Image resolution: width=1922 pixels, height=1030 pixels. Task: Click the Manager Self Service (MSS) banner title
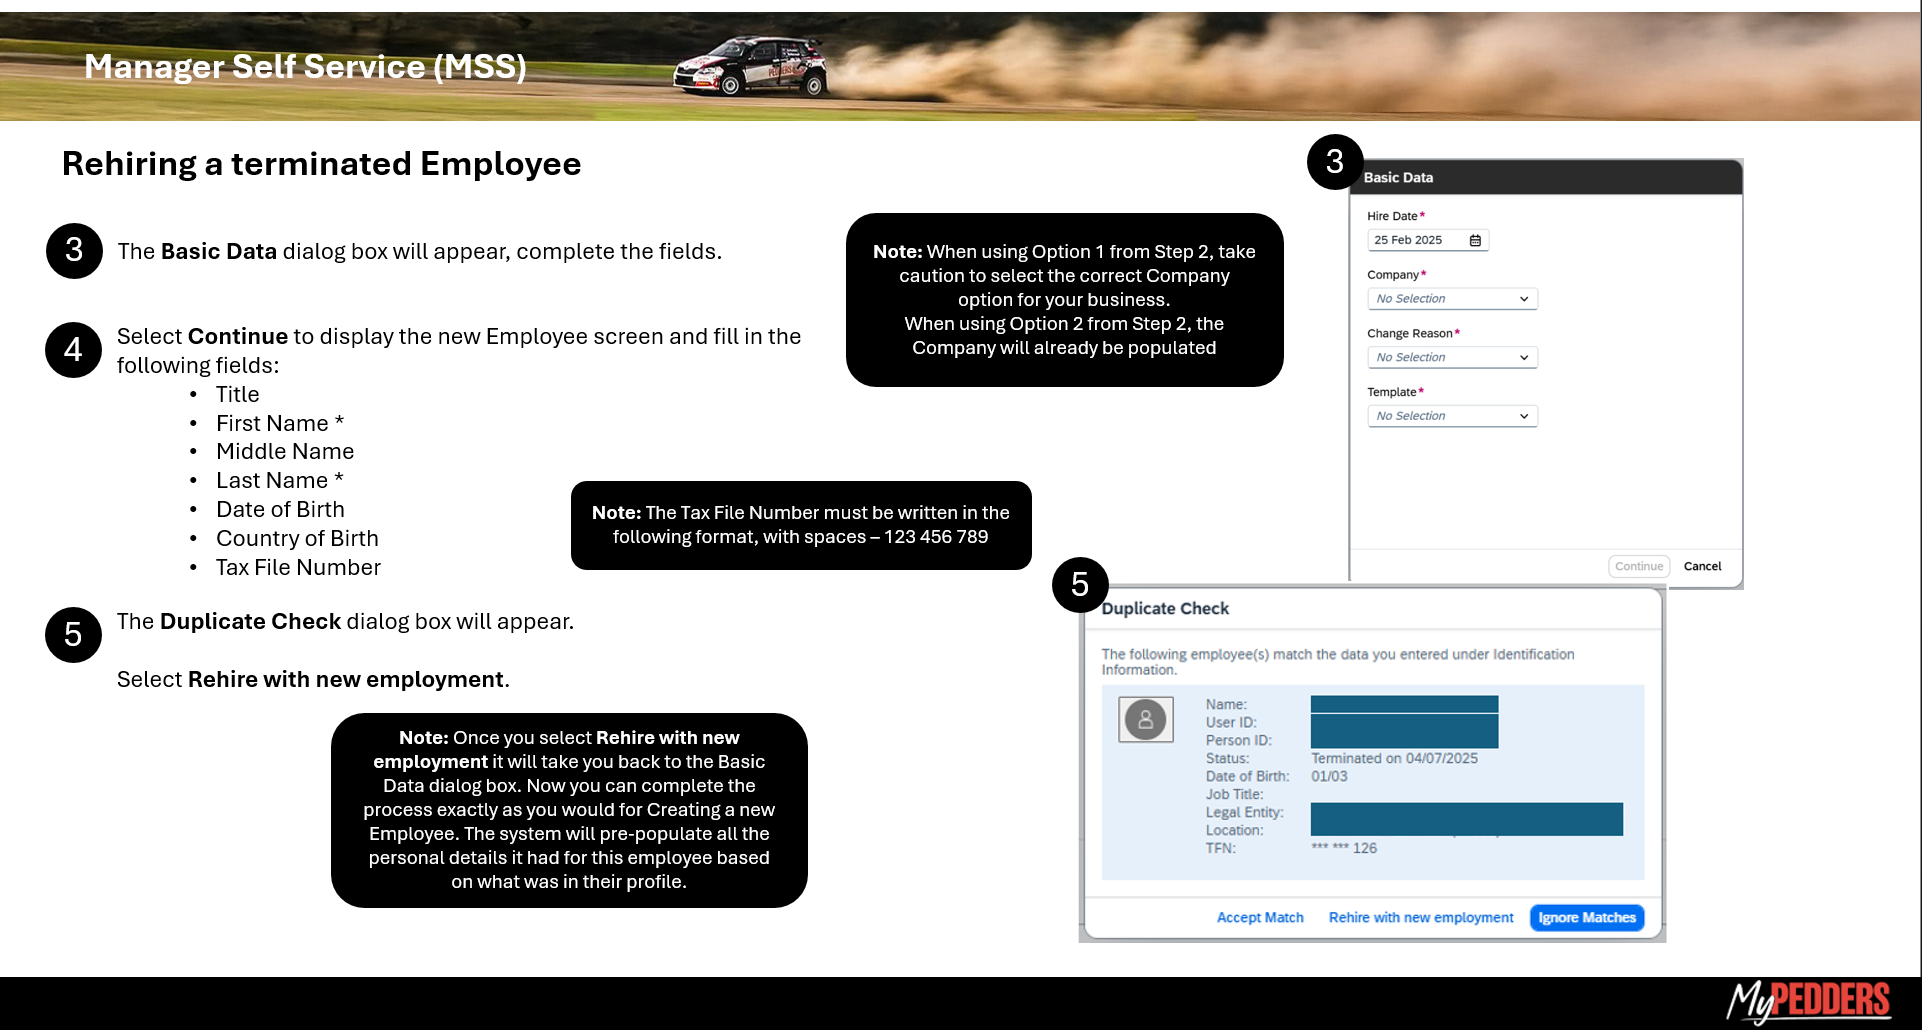pos(305,66)
